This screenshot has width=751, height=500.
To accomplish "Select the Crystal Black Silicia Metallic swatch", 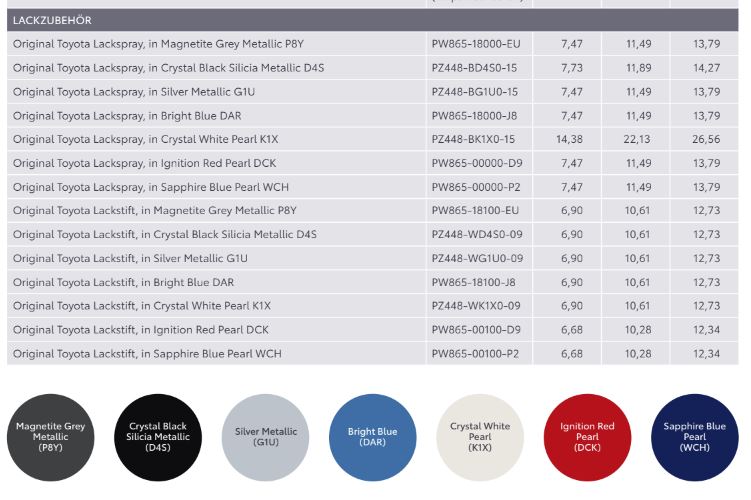I will tap(158, 437).
